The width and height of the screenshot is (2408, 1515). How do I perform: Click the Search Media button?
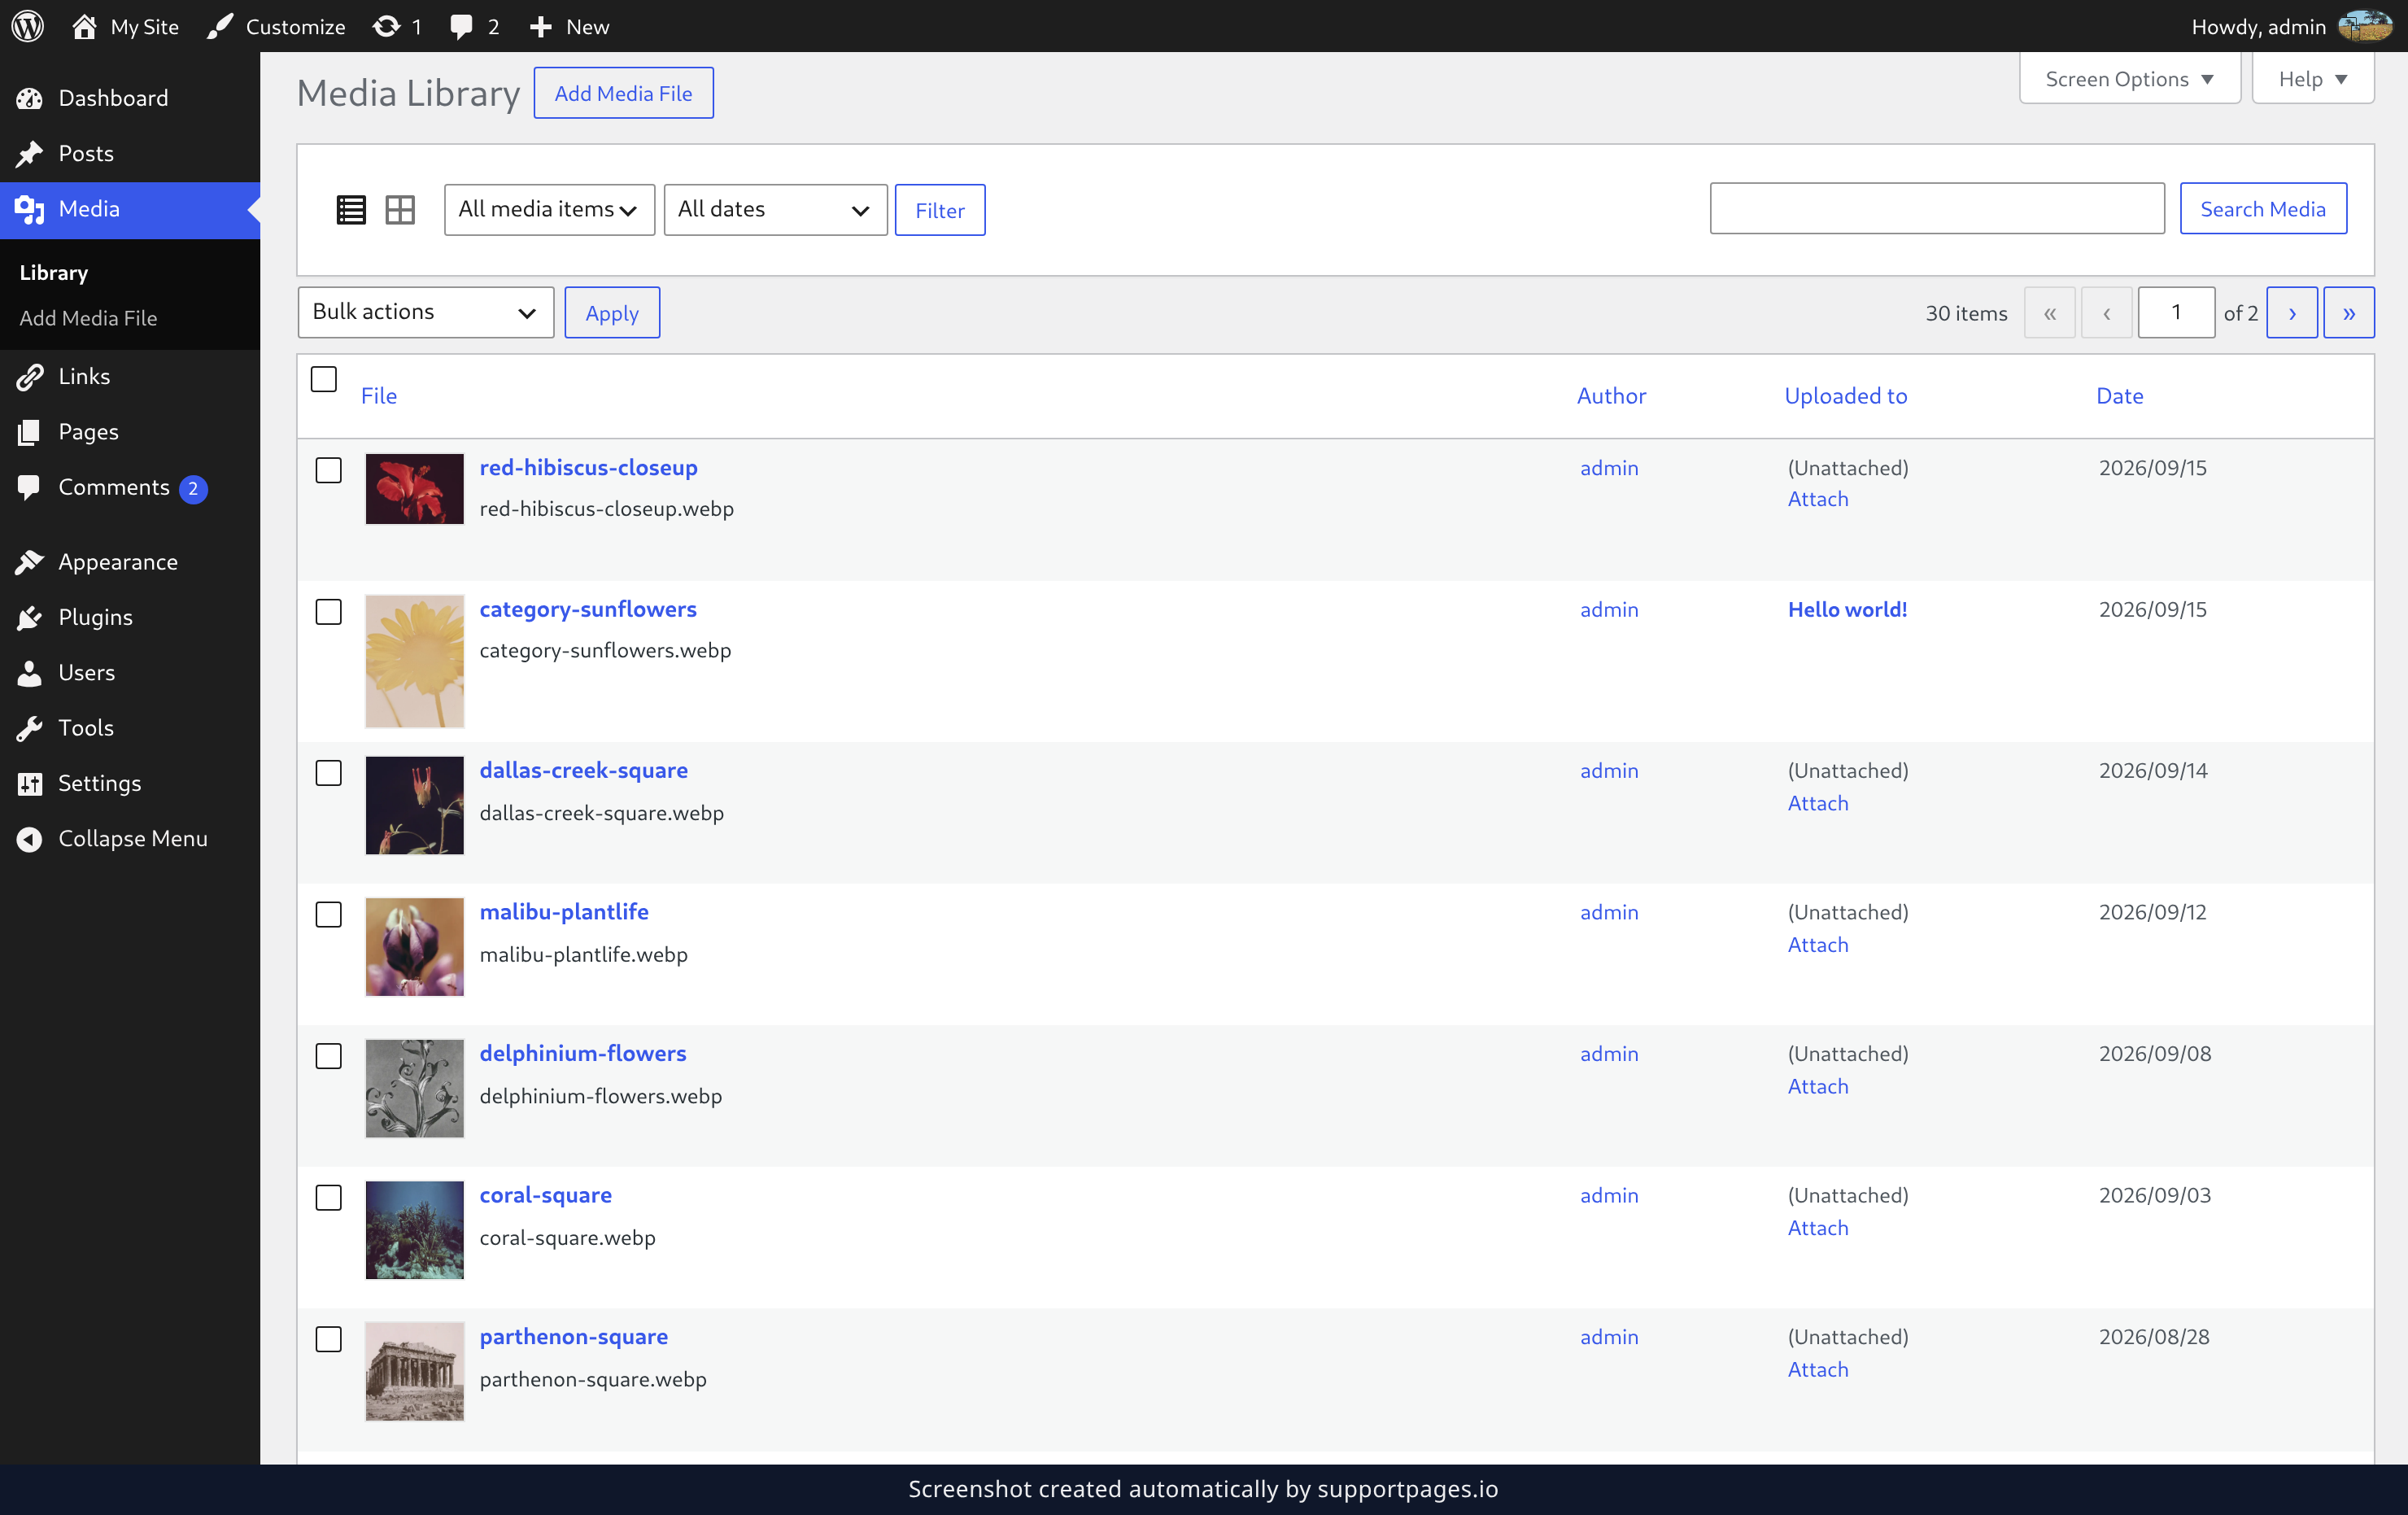(x=2262, y=208)
